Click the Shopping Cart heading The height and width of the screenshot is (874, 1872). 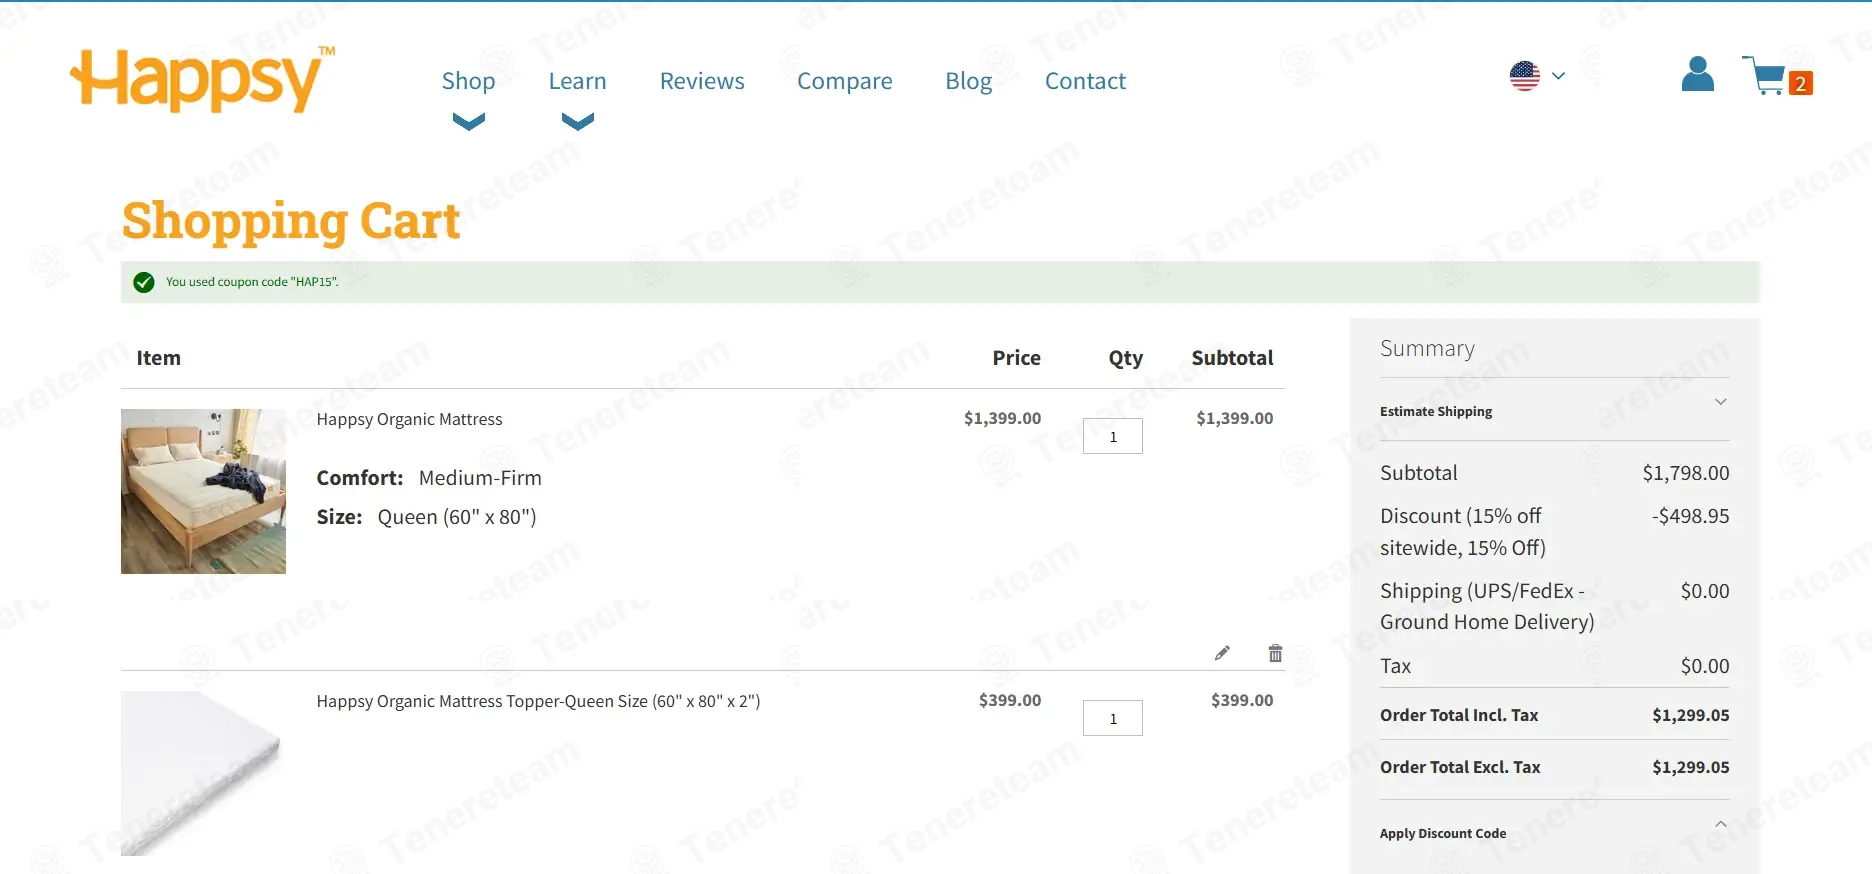point(291,221)
